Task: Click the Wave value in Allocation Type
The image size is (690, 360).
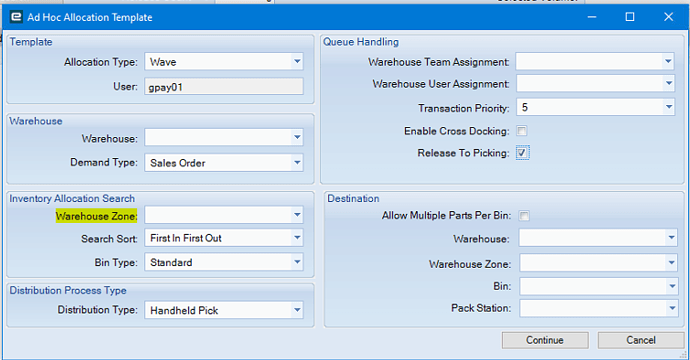Action: (163, 62)
